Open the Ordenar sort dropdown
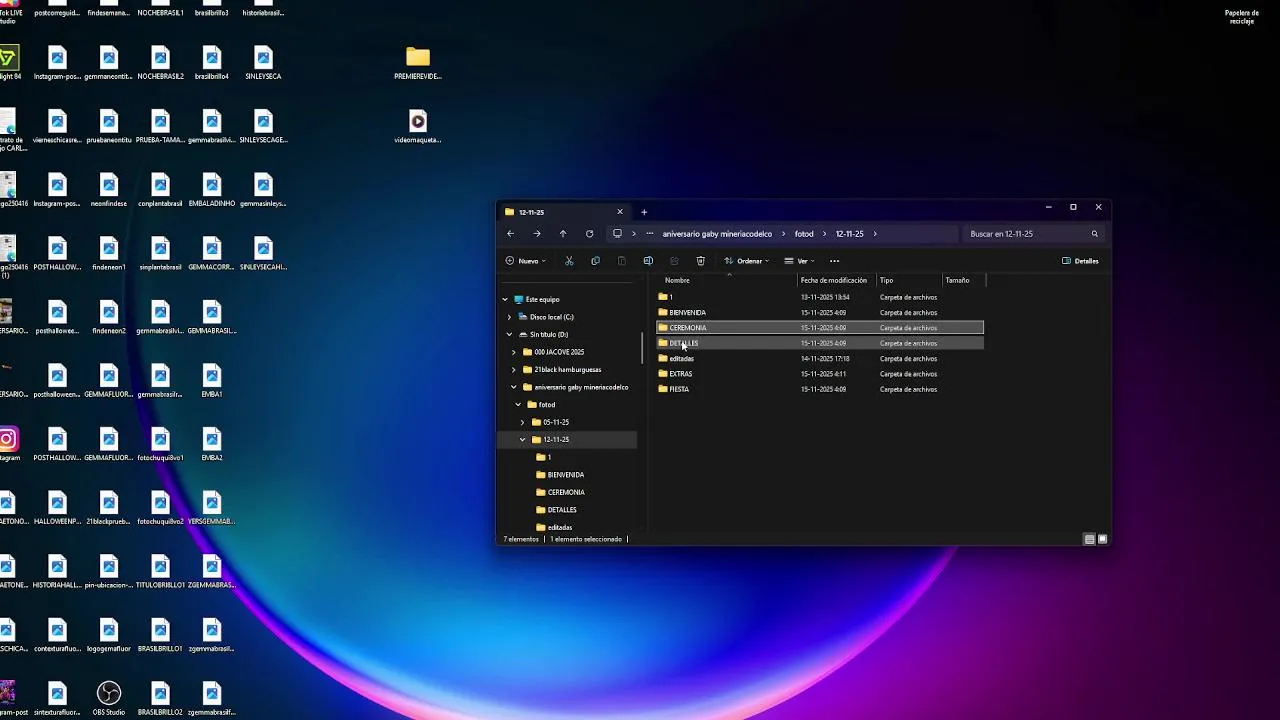1280x720 pixels. (747, 261)
